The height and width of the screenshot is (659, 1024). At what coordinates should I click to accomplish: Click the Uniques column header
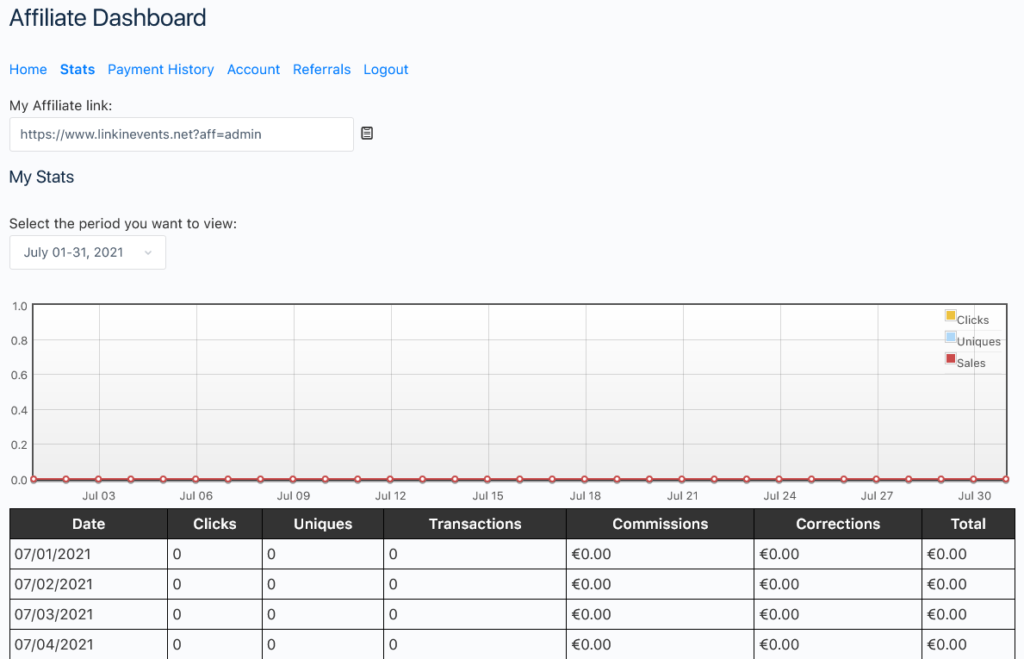tap(323, 524)
